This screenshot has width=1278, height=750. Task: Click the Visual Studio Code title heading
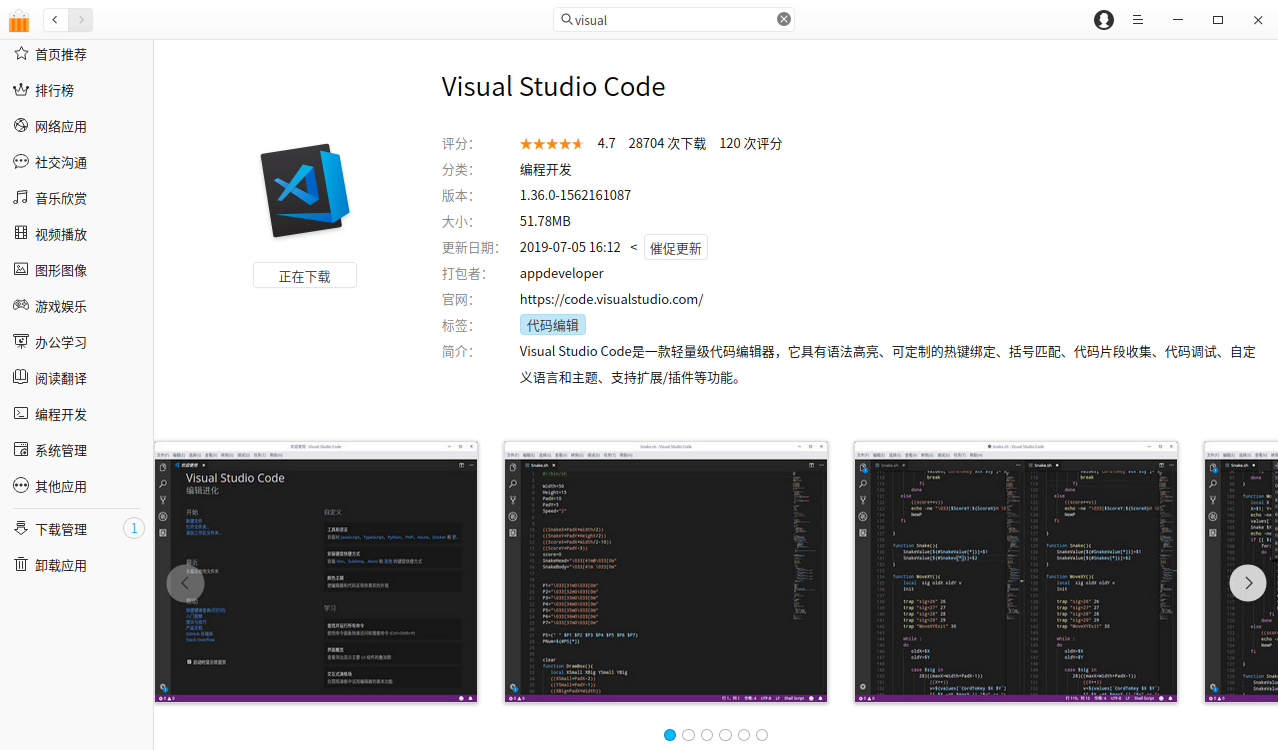[553, 86]
